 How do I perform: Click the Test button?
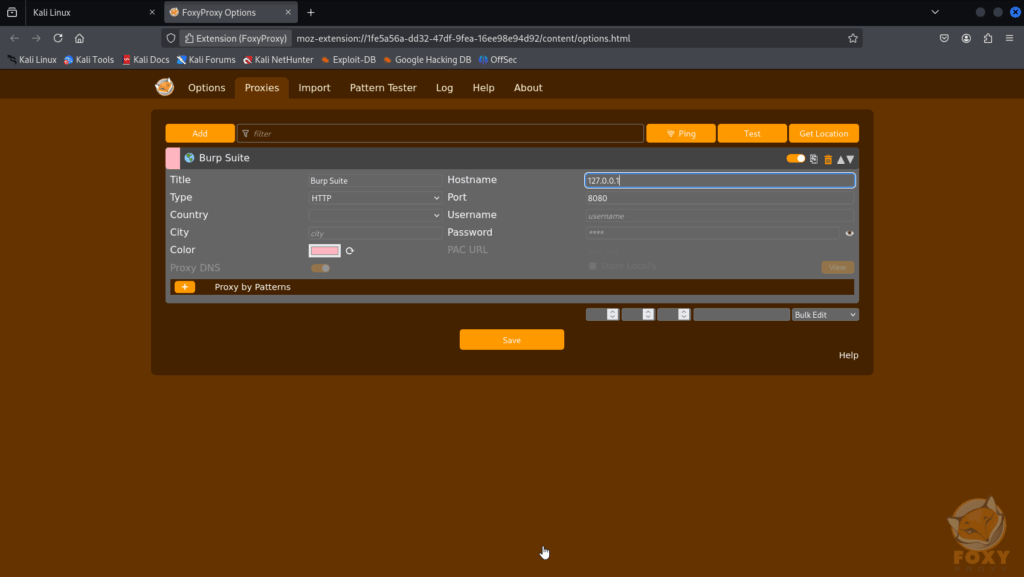(x=752, y=133)
